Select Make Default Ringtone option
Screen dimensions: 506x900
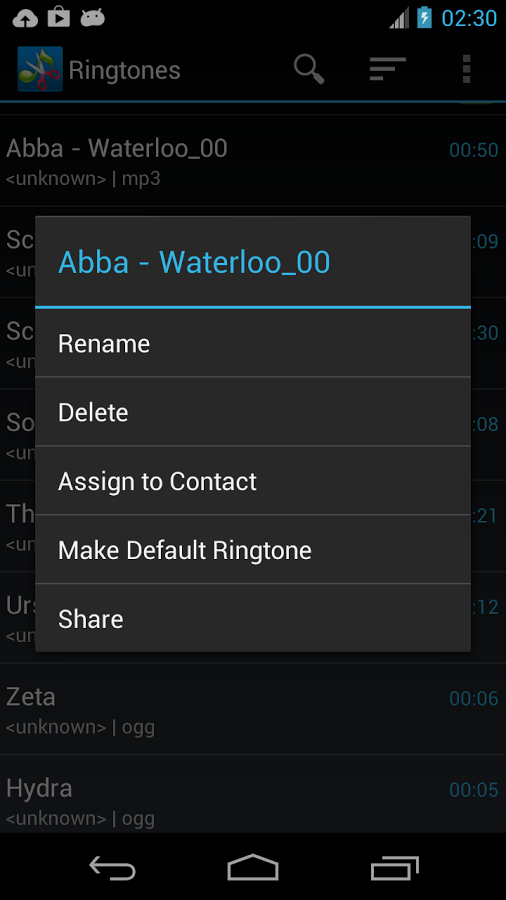[253, 550]
